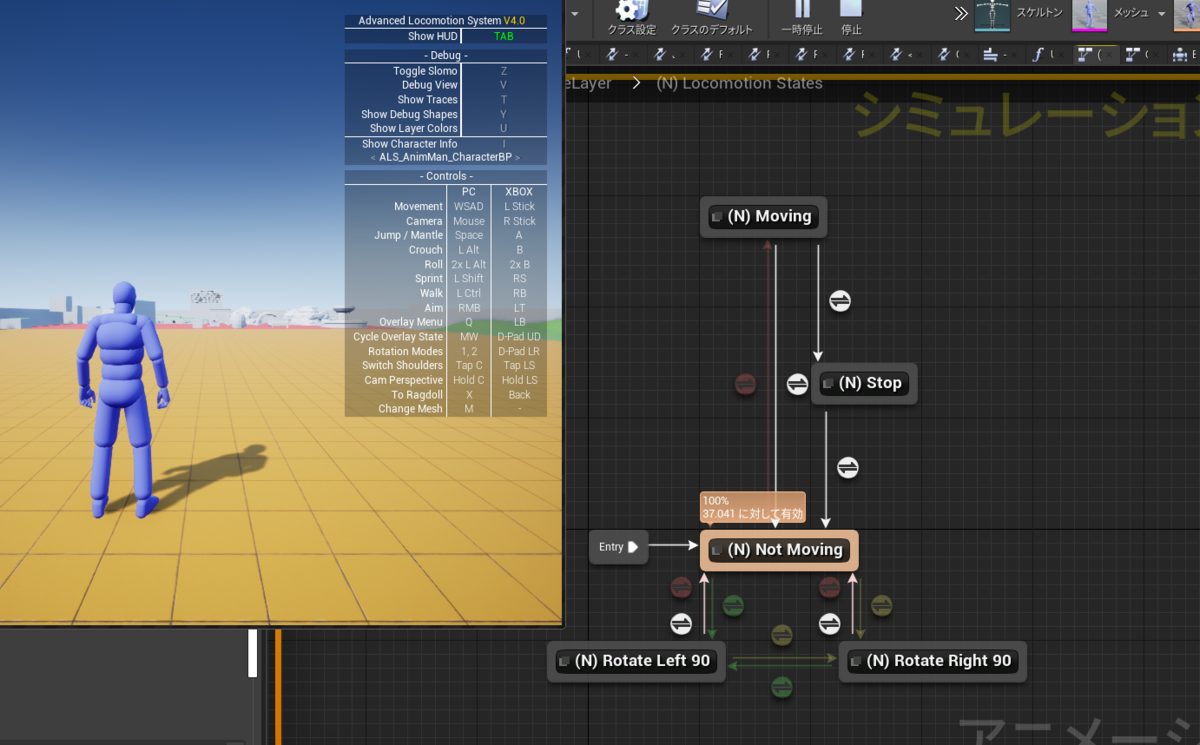Screen dimensions: 1200x745
Task: Select the (N) Stop state node
Action: [864, 383]
